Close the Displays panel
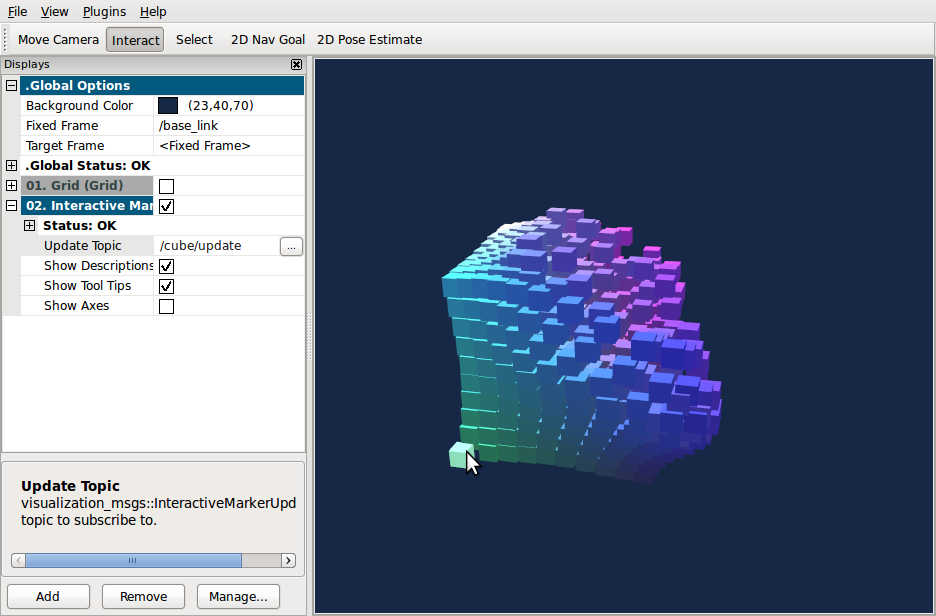This screenshot has height=616, width=936. [x=296, y=65]
